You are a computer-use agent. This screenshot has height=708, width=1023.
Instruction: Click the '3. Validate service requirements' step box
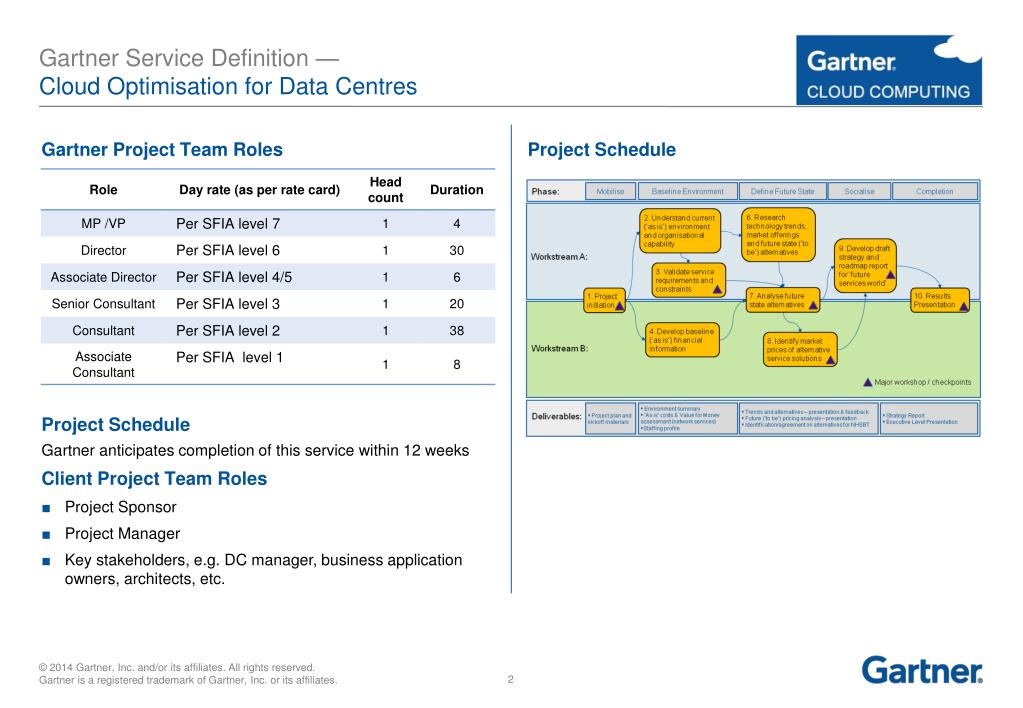click(688, 280)
